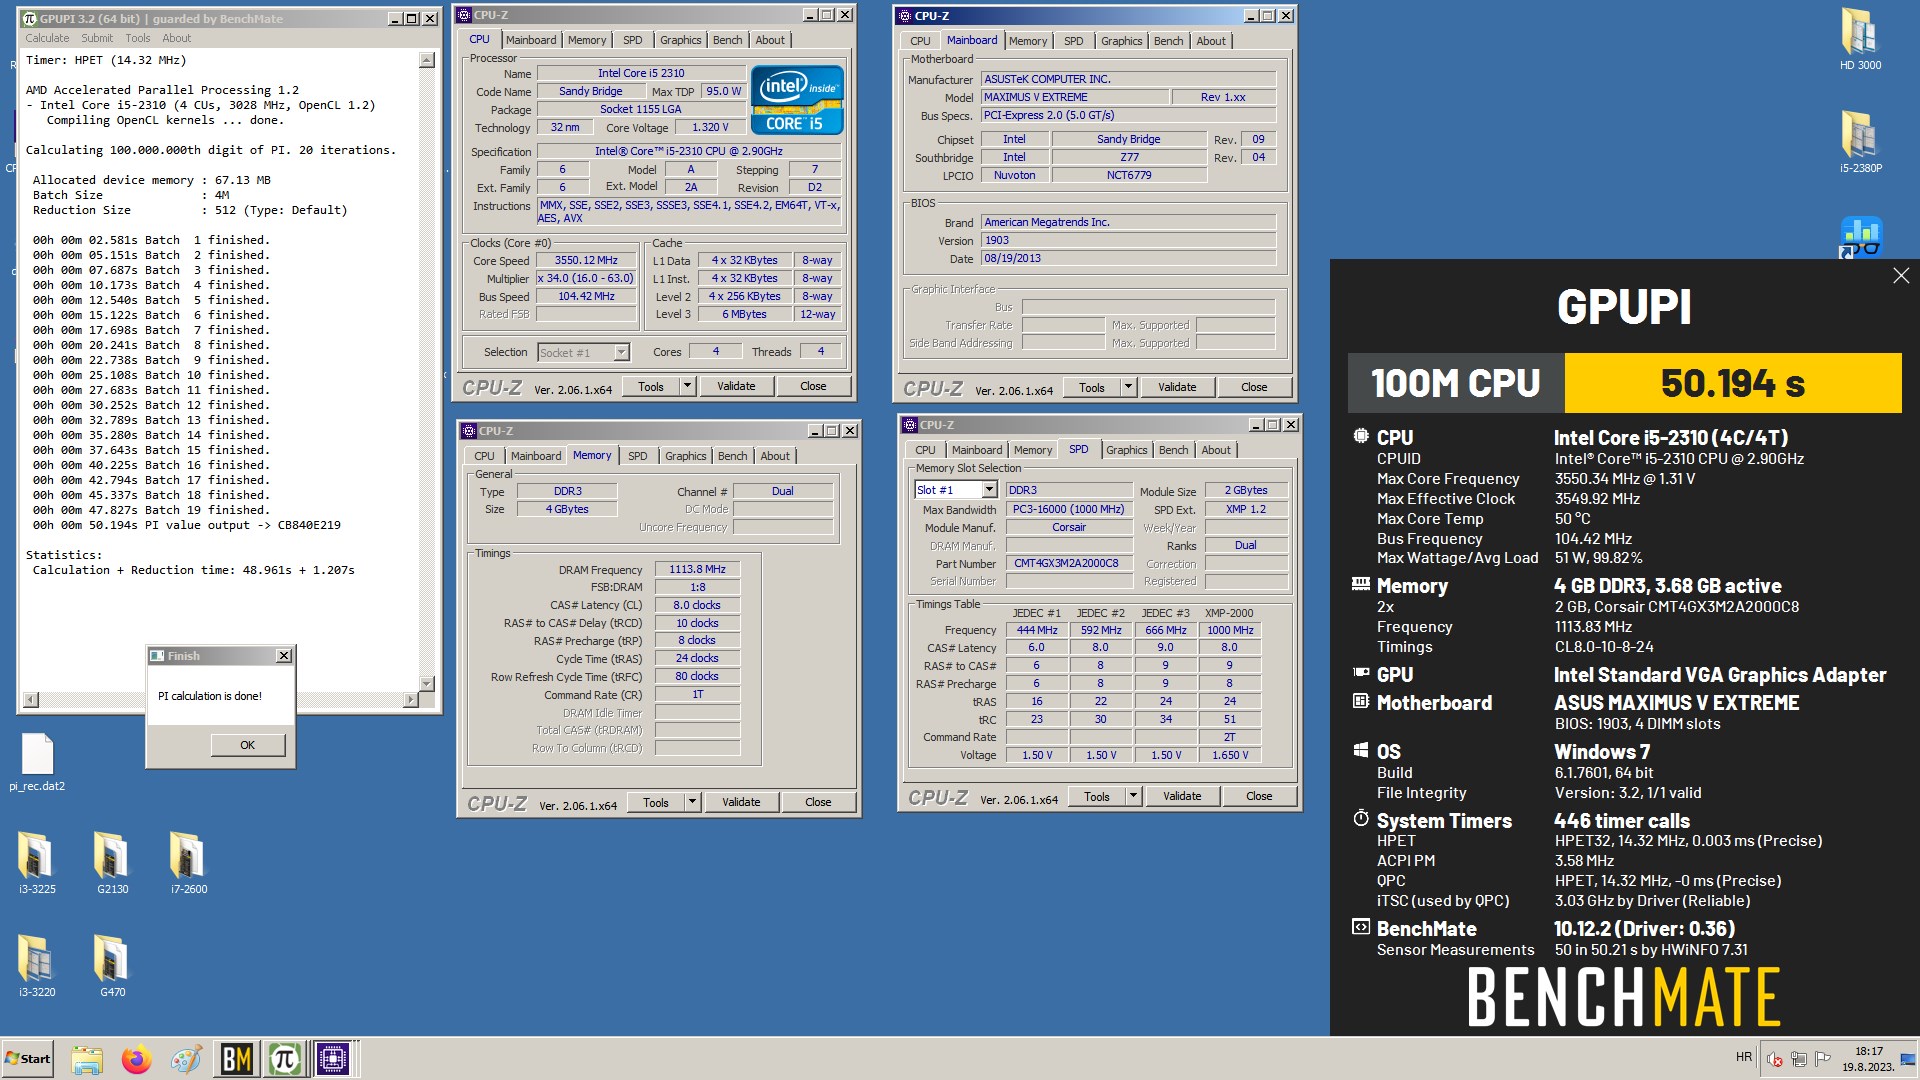Open Paint from the taskbar palette icon
The height and width of the screenshot is (1080, 1920).
pyautogui.click(x=186, y=1059)
